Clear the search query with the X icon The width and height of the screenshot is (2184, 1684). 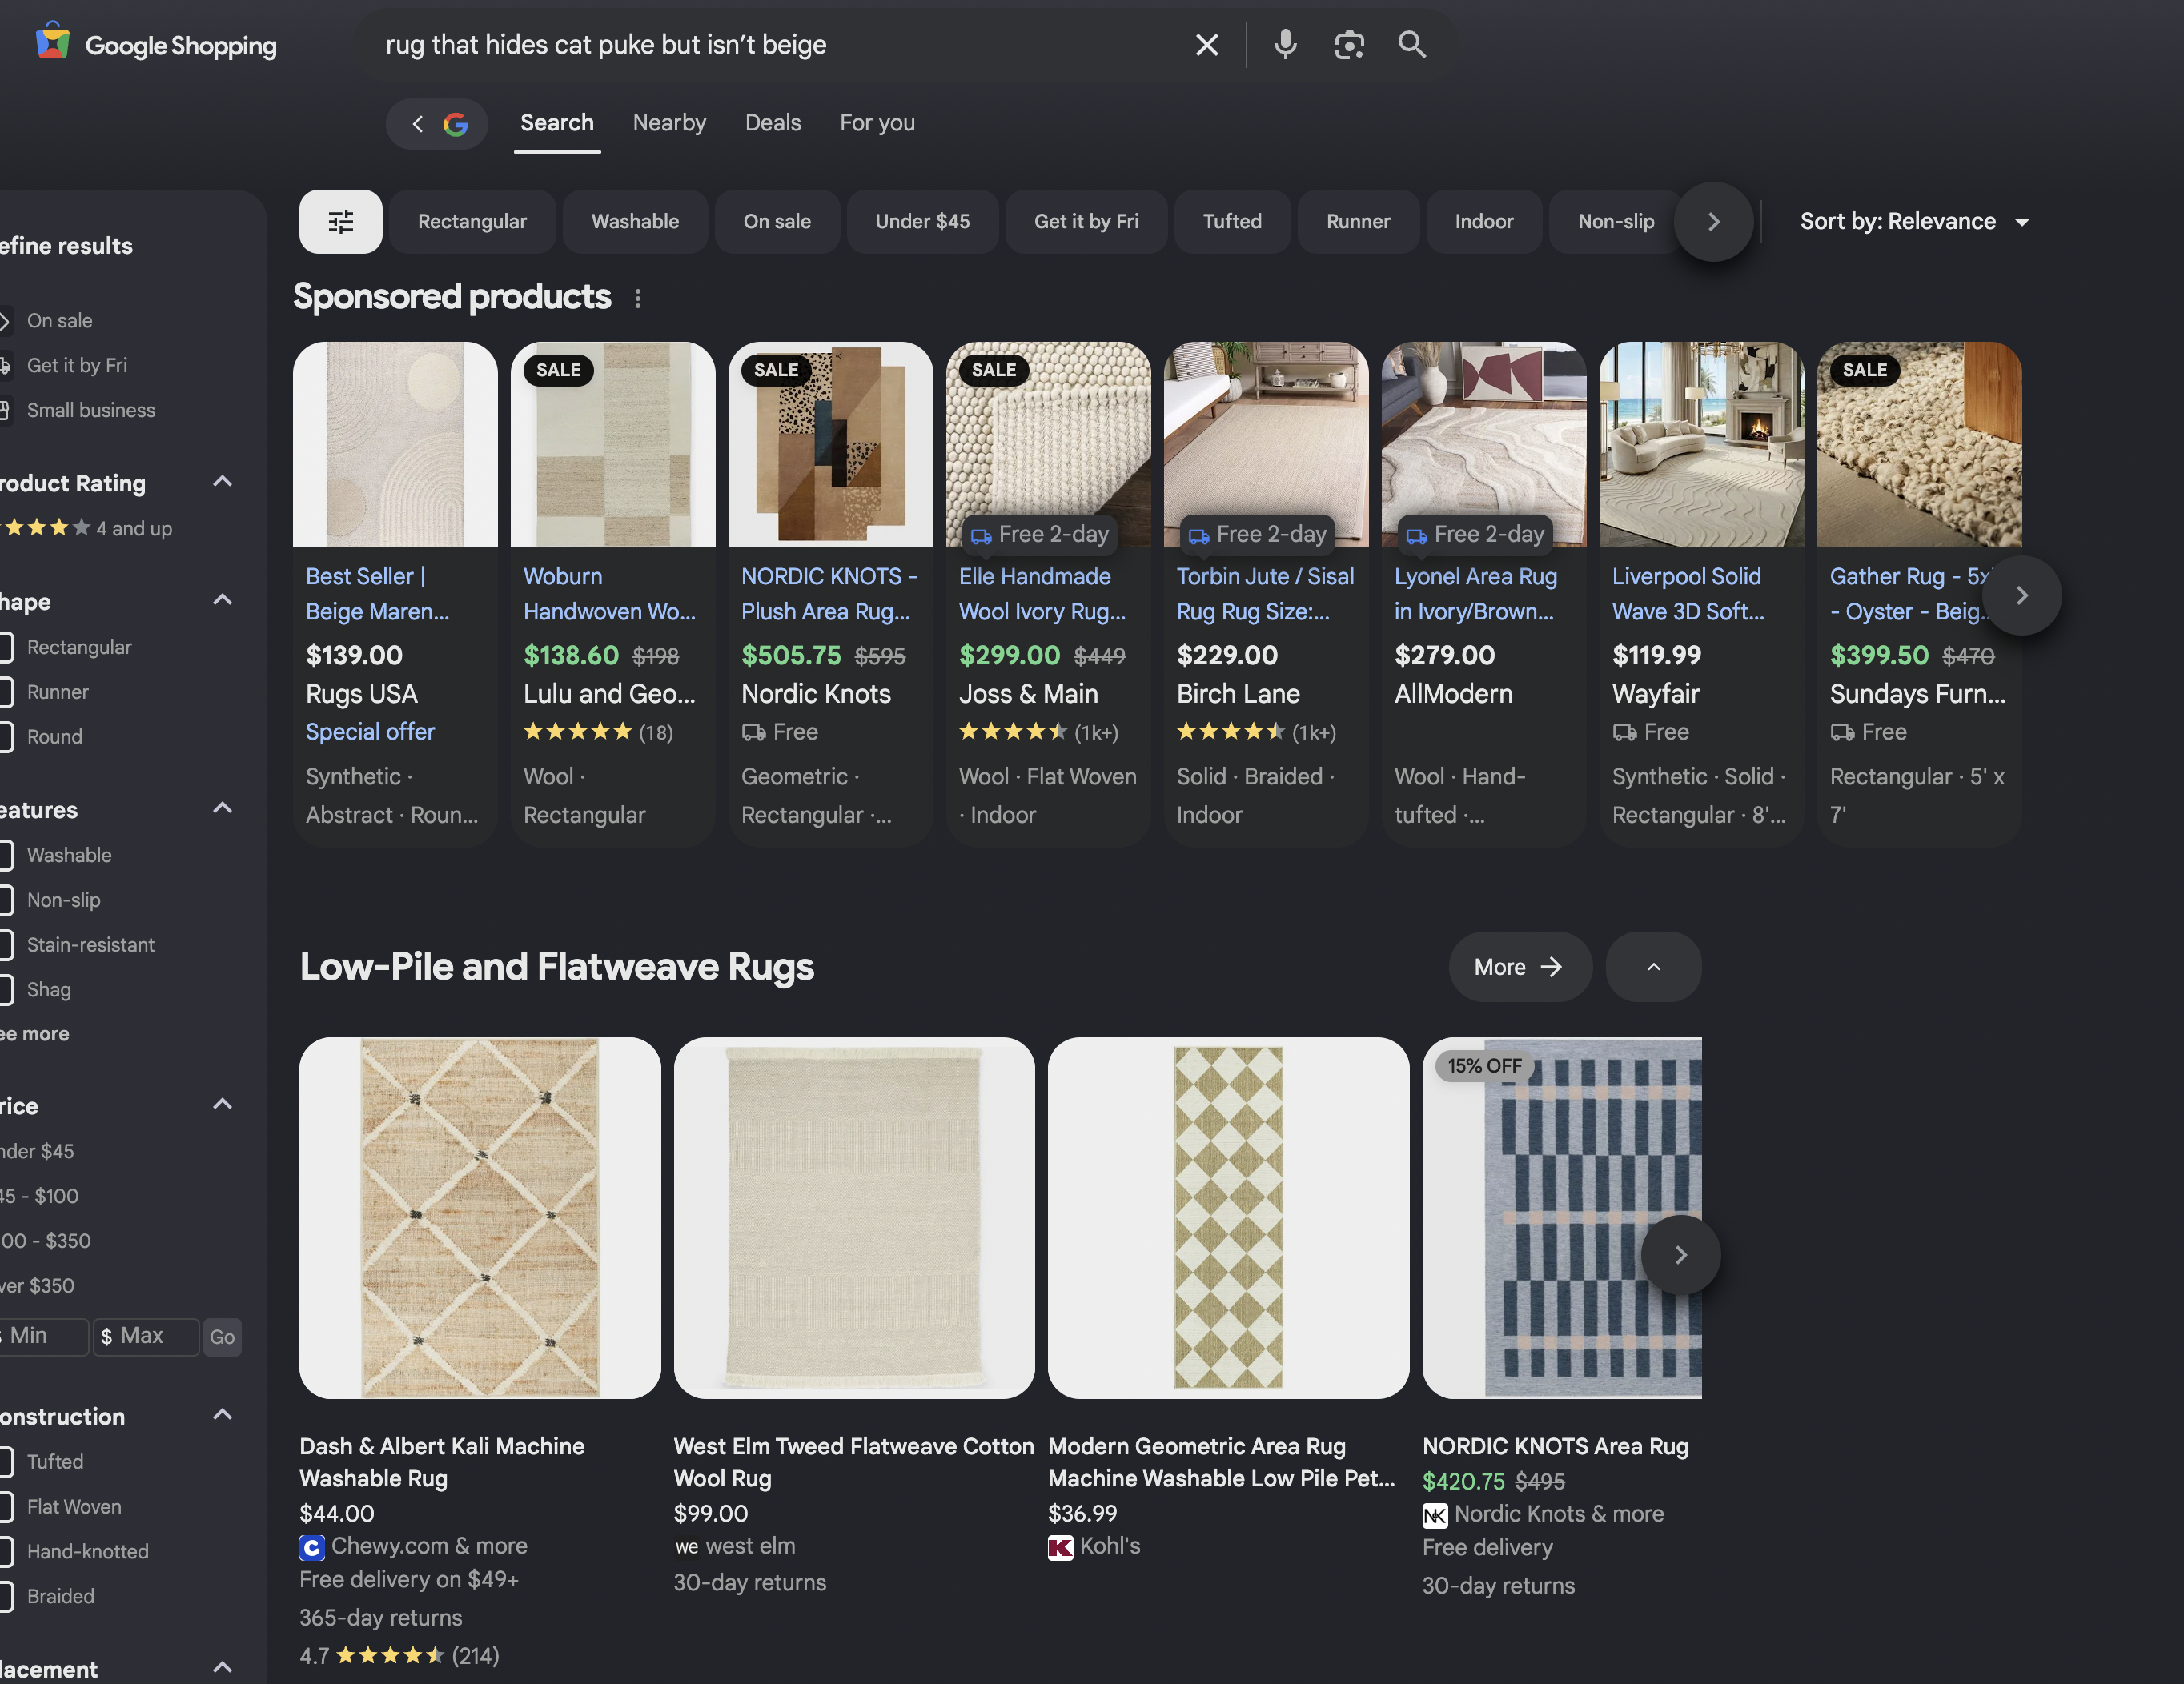(x=1207, y=45)
